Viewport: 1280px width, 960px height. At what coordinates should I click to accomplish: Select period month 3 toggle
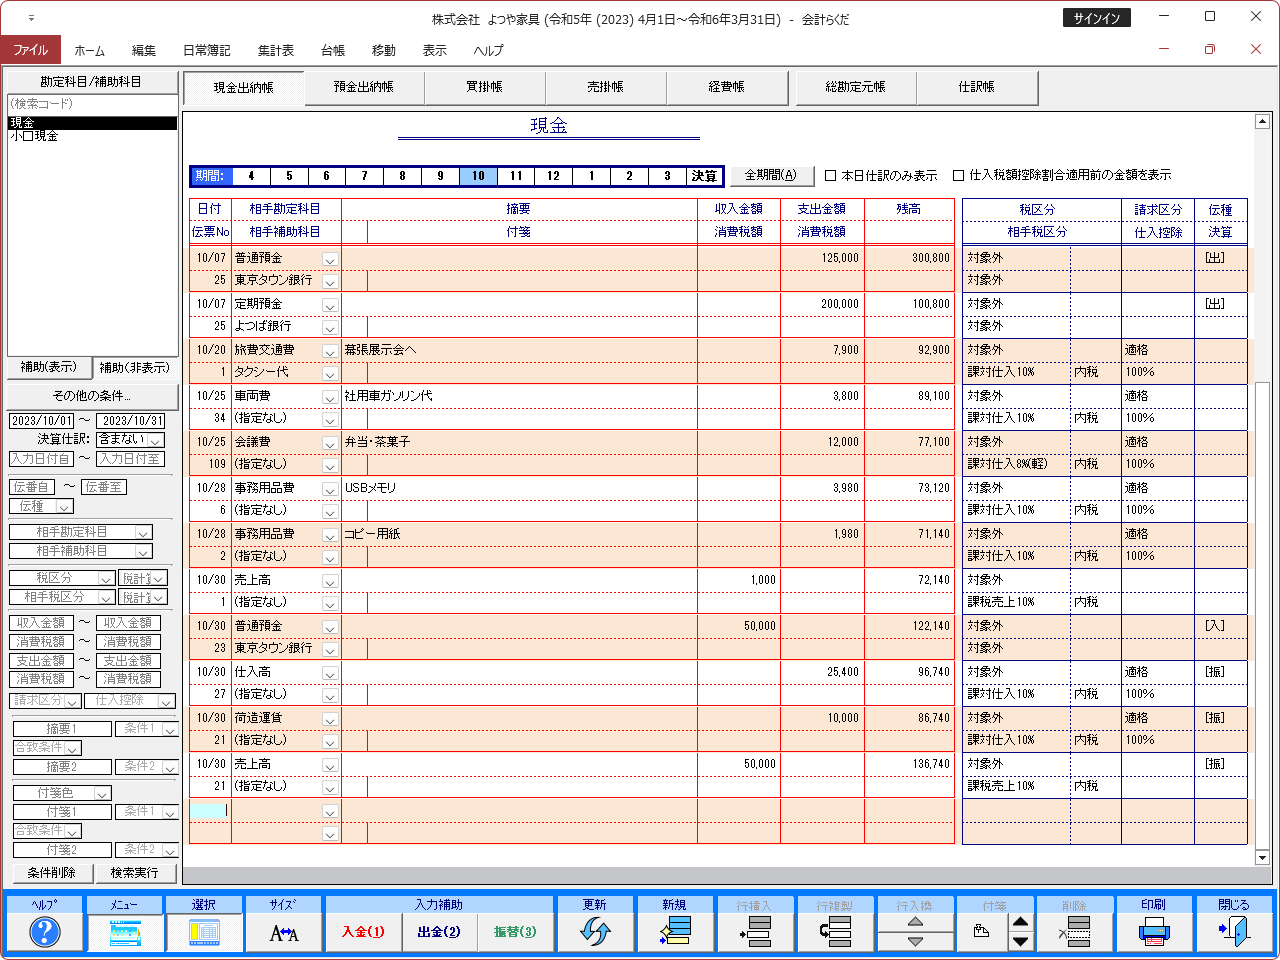click(x=667, y=176)
